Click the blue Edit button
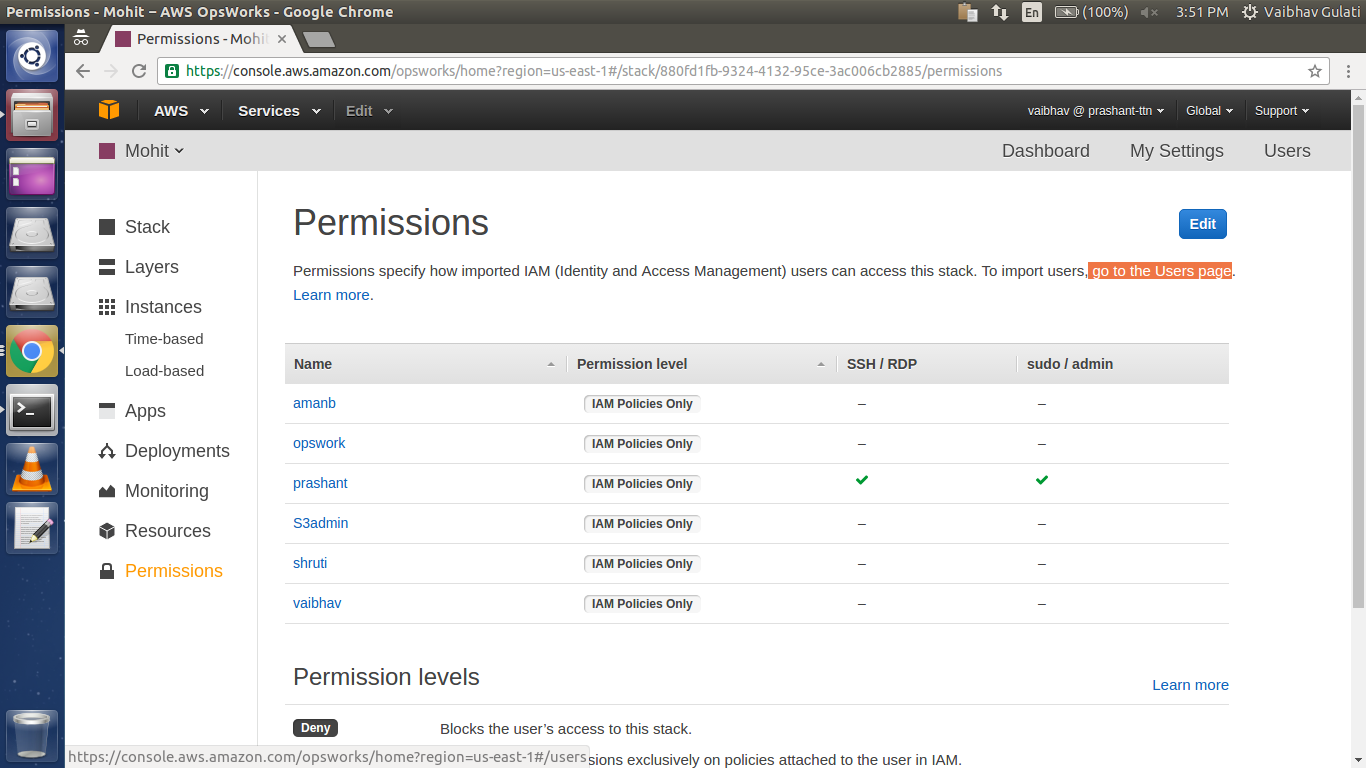The height and width of the screenshot is (768, 1366). pyautogui.click(x=1203, y=224)
